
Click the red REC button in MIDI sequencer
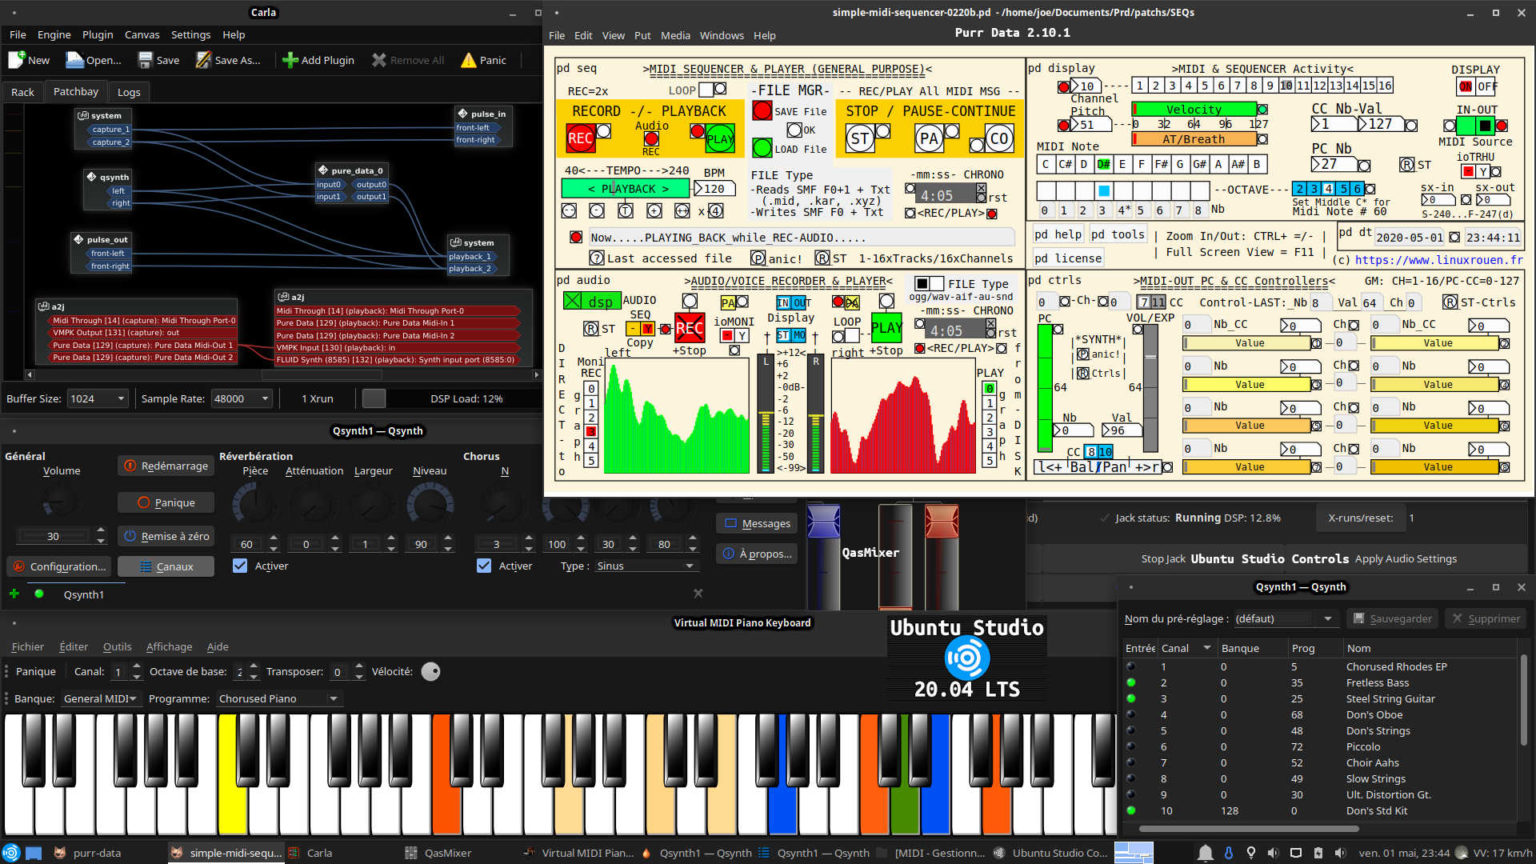(580, 138)
